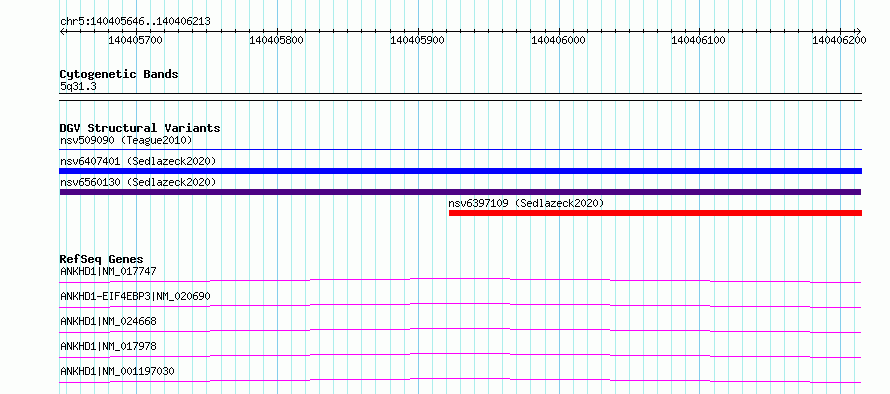Click the purple nsv6560130 variant bar
890x394 pixels.
pos(460,192)
